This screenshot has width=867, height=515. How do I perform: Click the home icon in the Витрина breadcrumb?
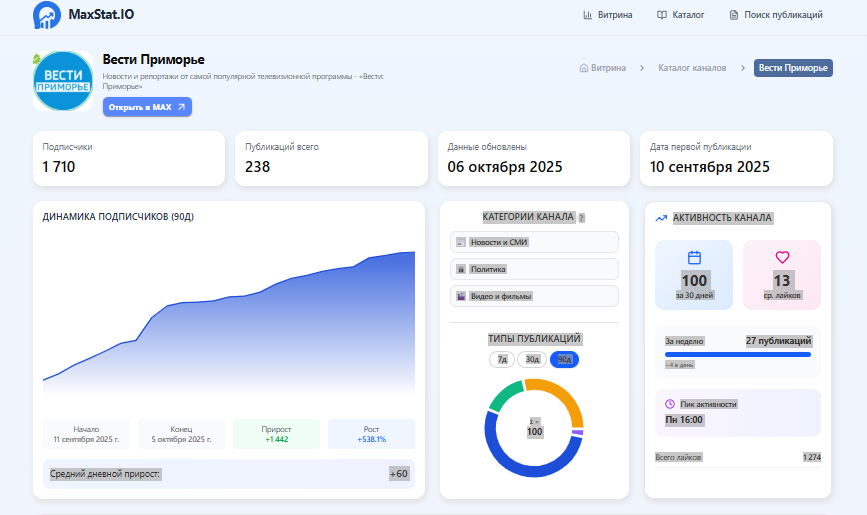click(x=583, y=68)
